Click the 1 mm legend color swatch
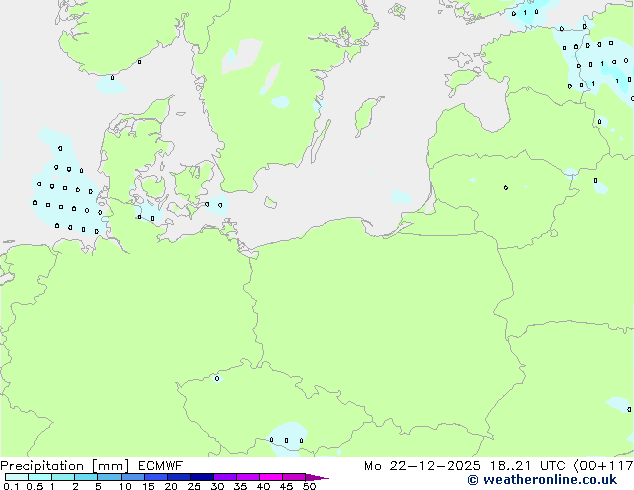The height and width of the screenshot is (490, 634). [63, 477]
